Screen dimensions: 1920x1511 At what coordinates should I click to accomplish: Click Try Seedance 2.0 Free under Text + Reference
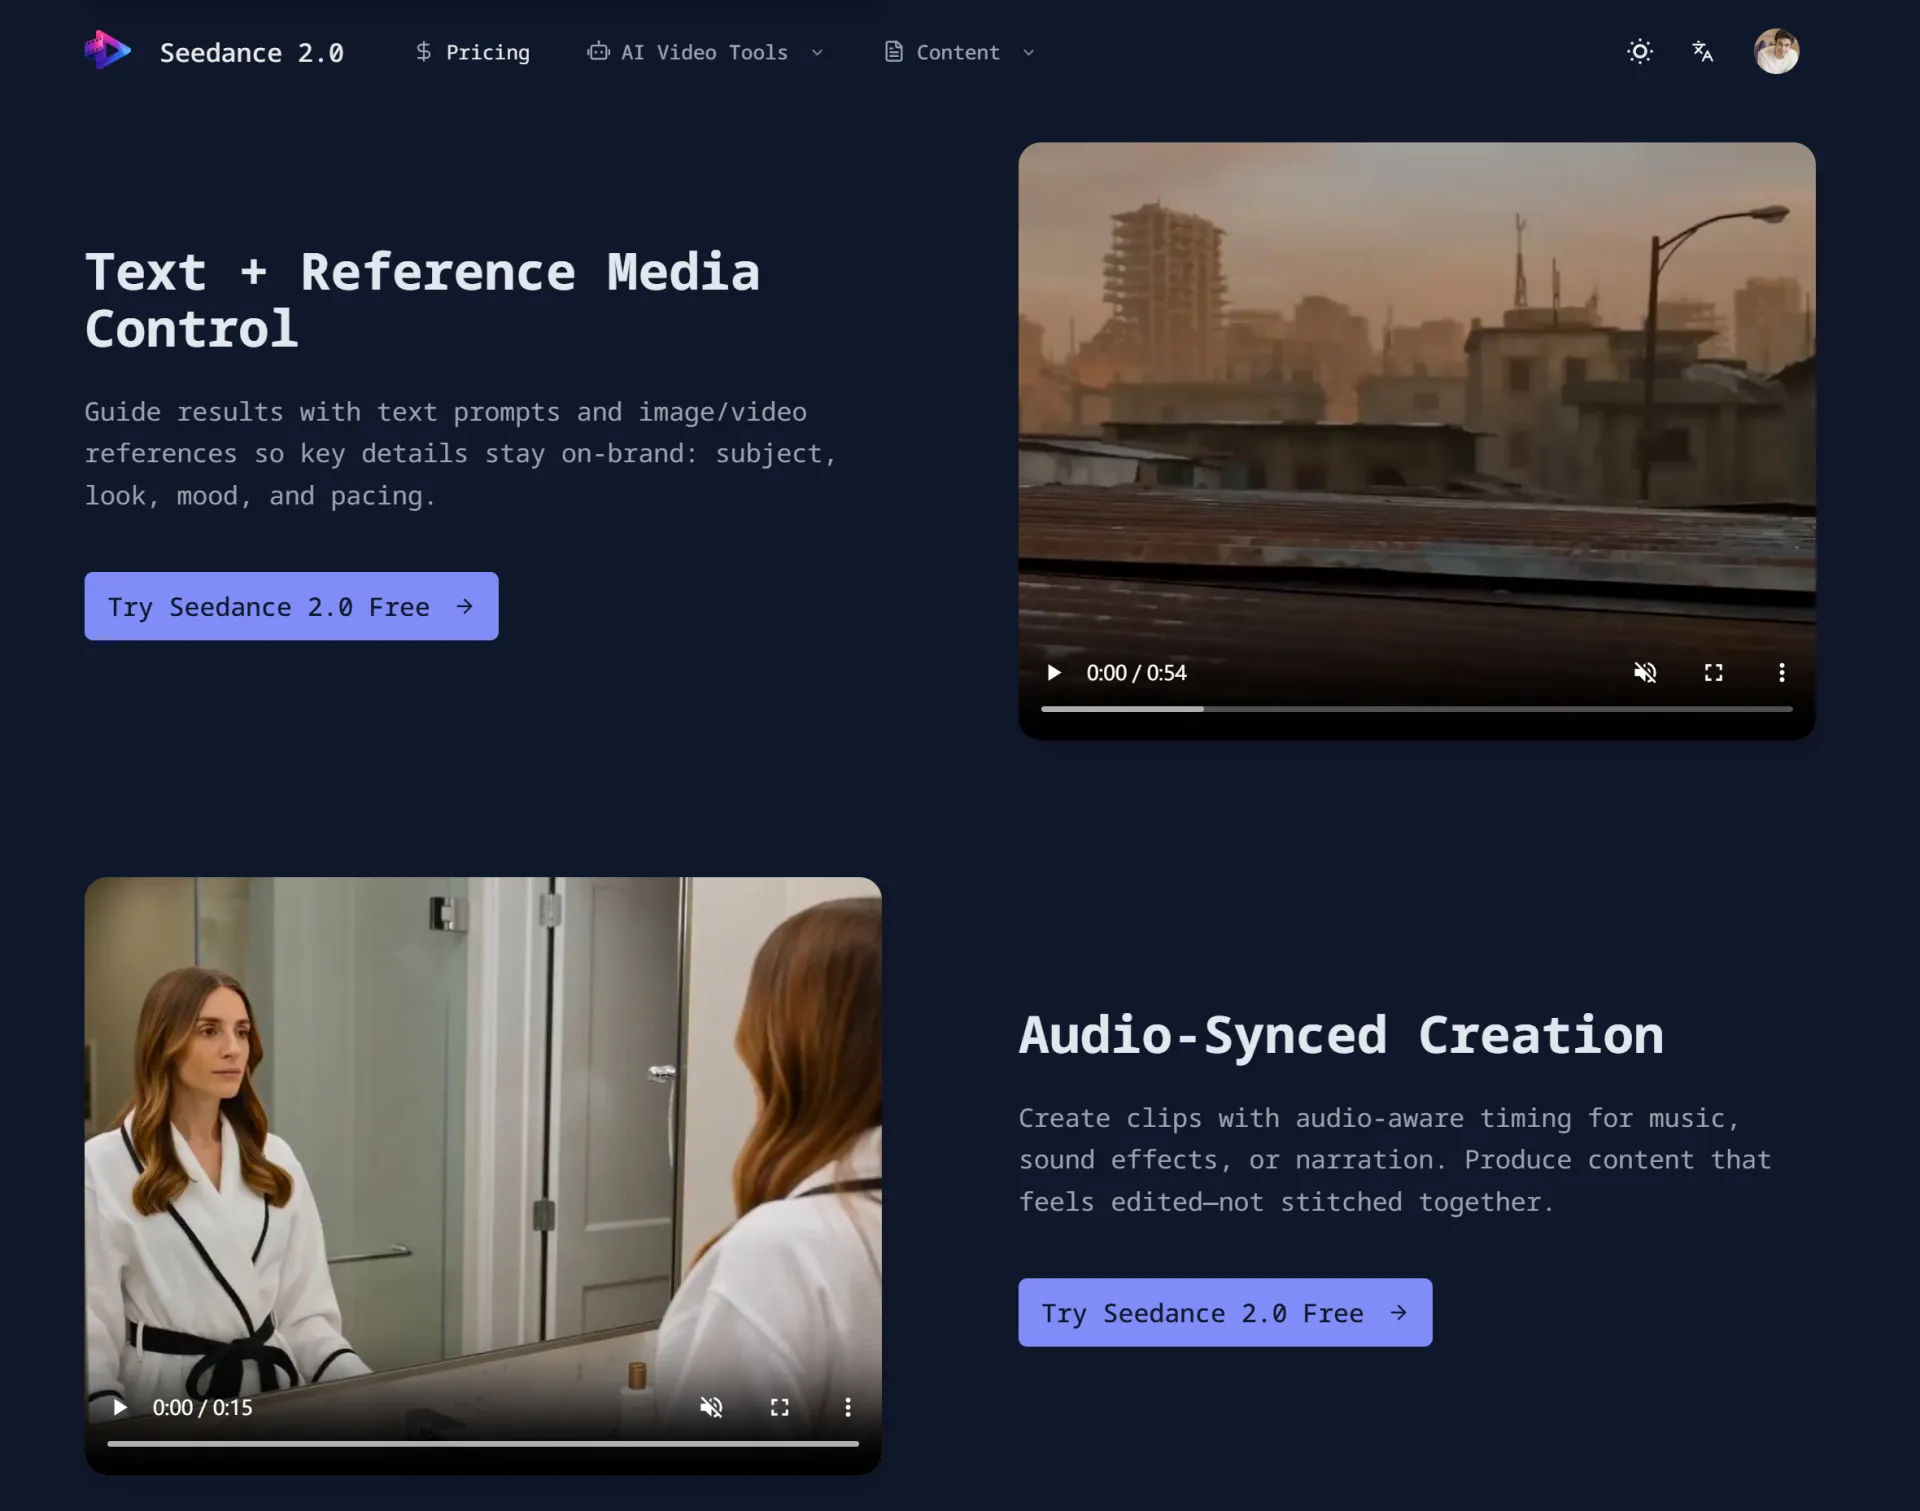[291, 606]
